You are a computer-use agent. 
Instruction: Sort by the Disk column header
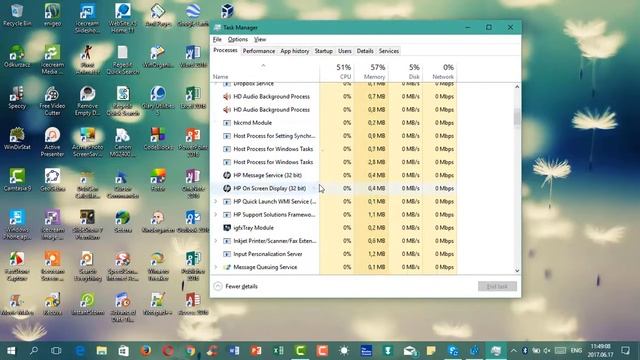tap(405, 71)
